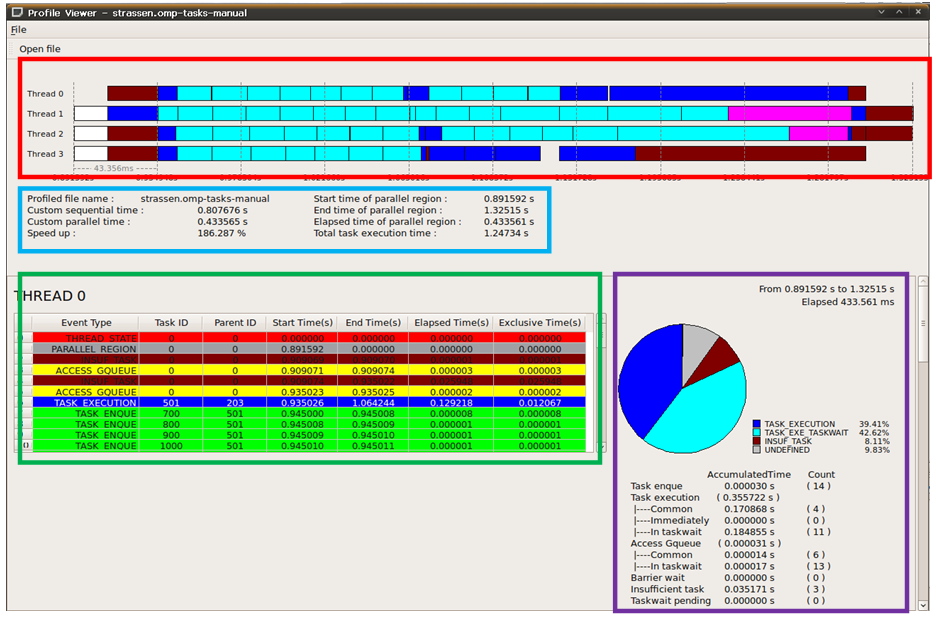936x619 pixels.
Task: Click the white starting block on Thread 1
Action: [x=91, y=114]
